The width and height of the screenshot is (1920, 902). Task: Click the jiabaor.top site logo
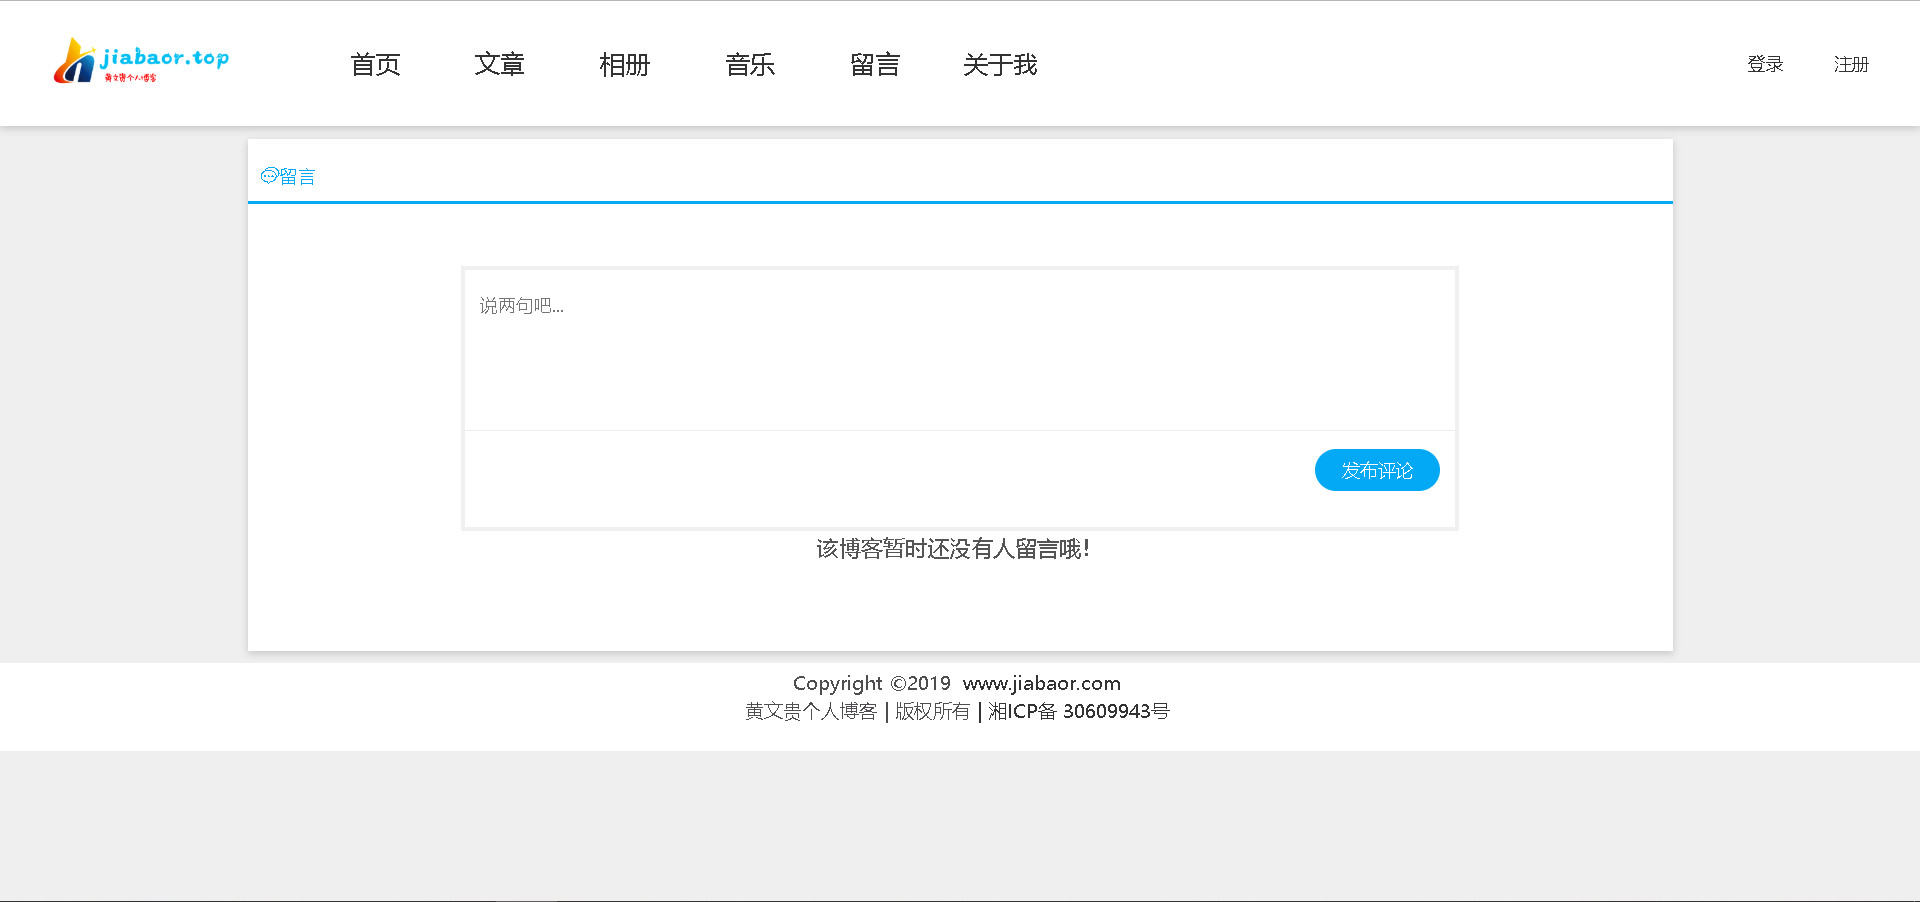141,61
